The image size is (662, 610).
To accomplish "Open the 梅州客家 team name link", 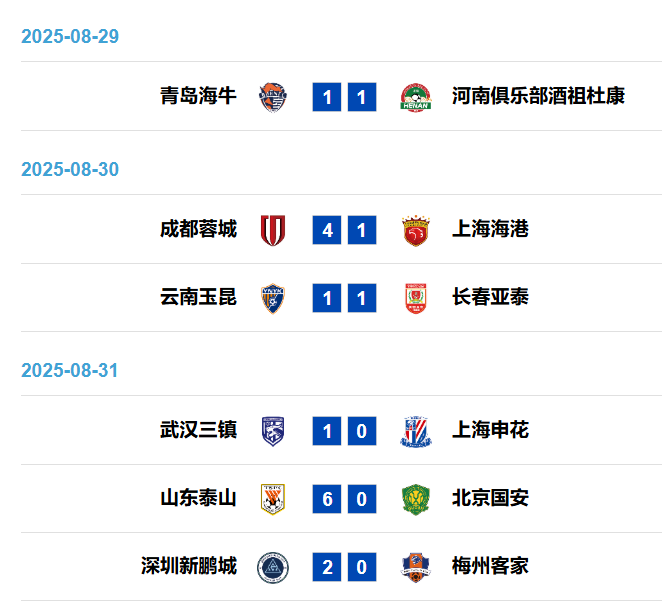I will click(x=490, y=566).
